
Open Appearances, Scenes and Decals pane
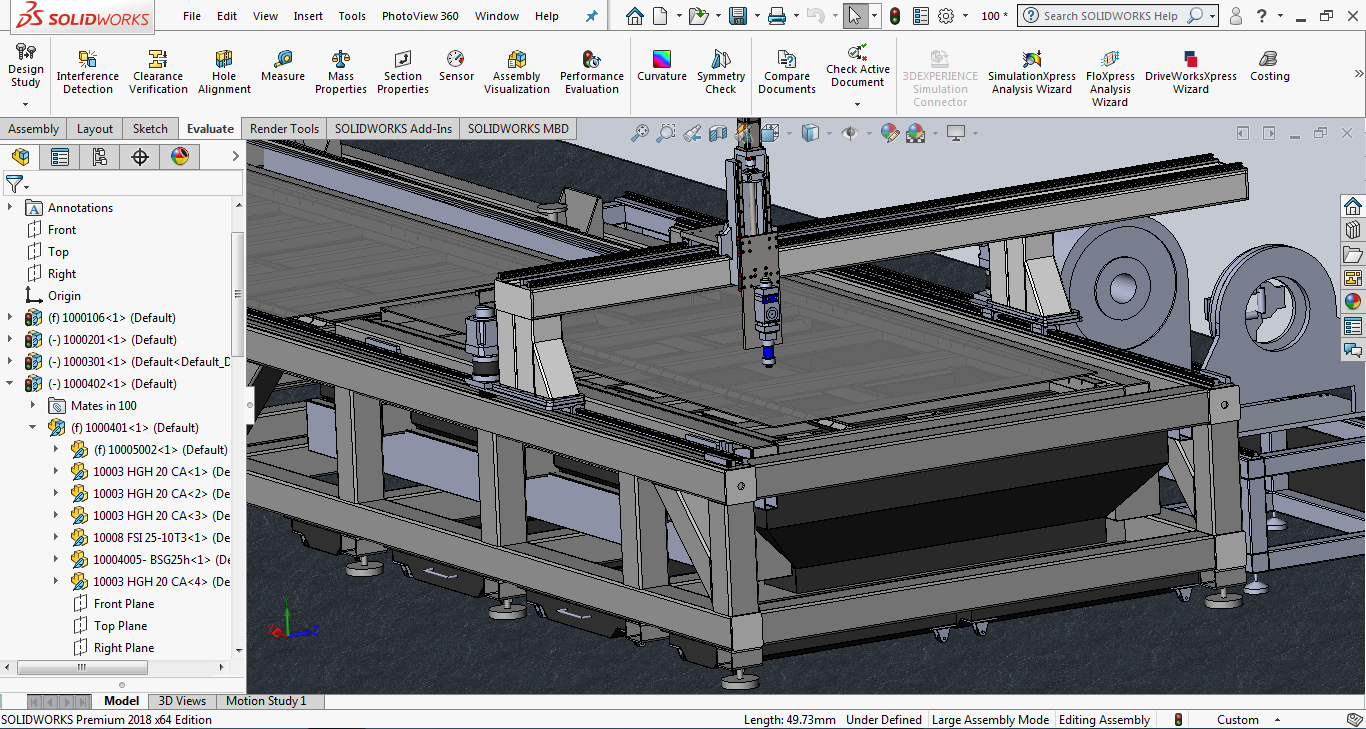(1353, 301)
